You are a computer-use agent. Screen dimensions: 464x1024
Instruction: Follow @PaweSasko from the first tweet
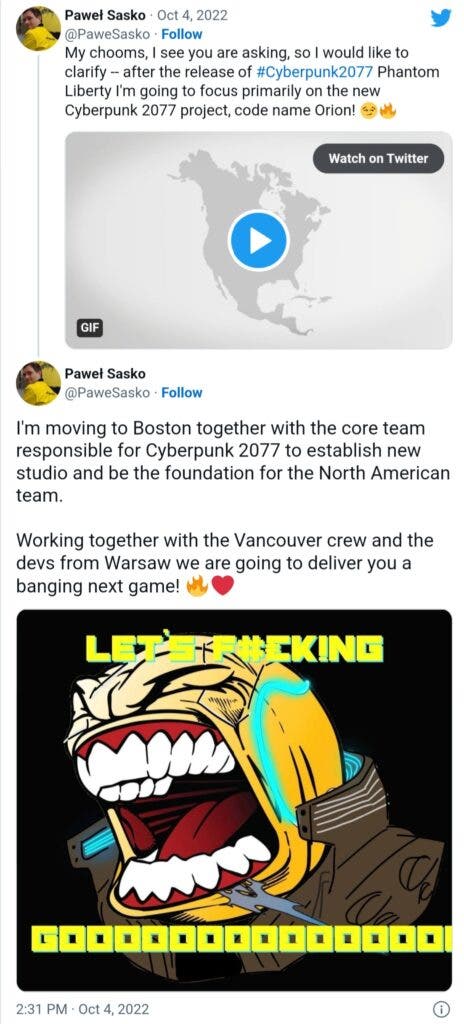(x=182, y=34)
